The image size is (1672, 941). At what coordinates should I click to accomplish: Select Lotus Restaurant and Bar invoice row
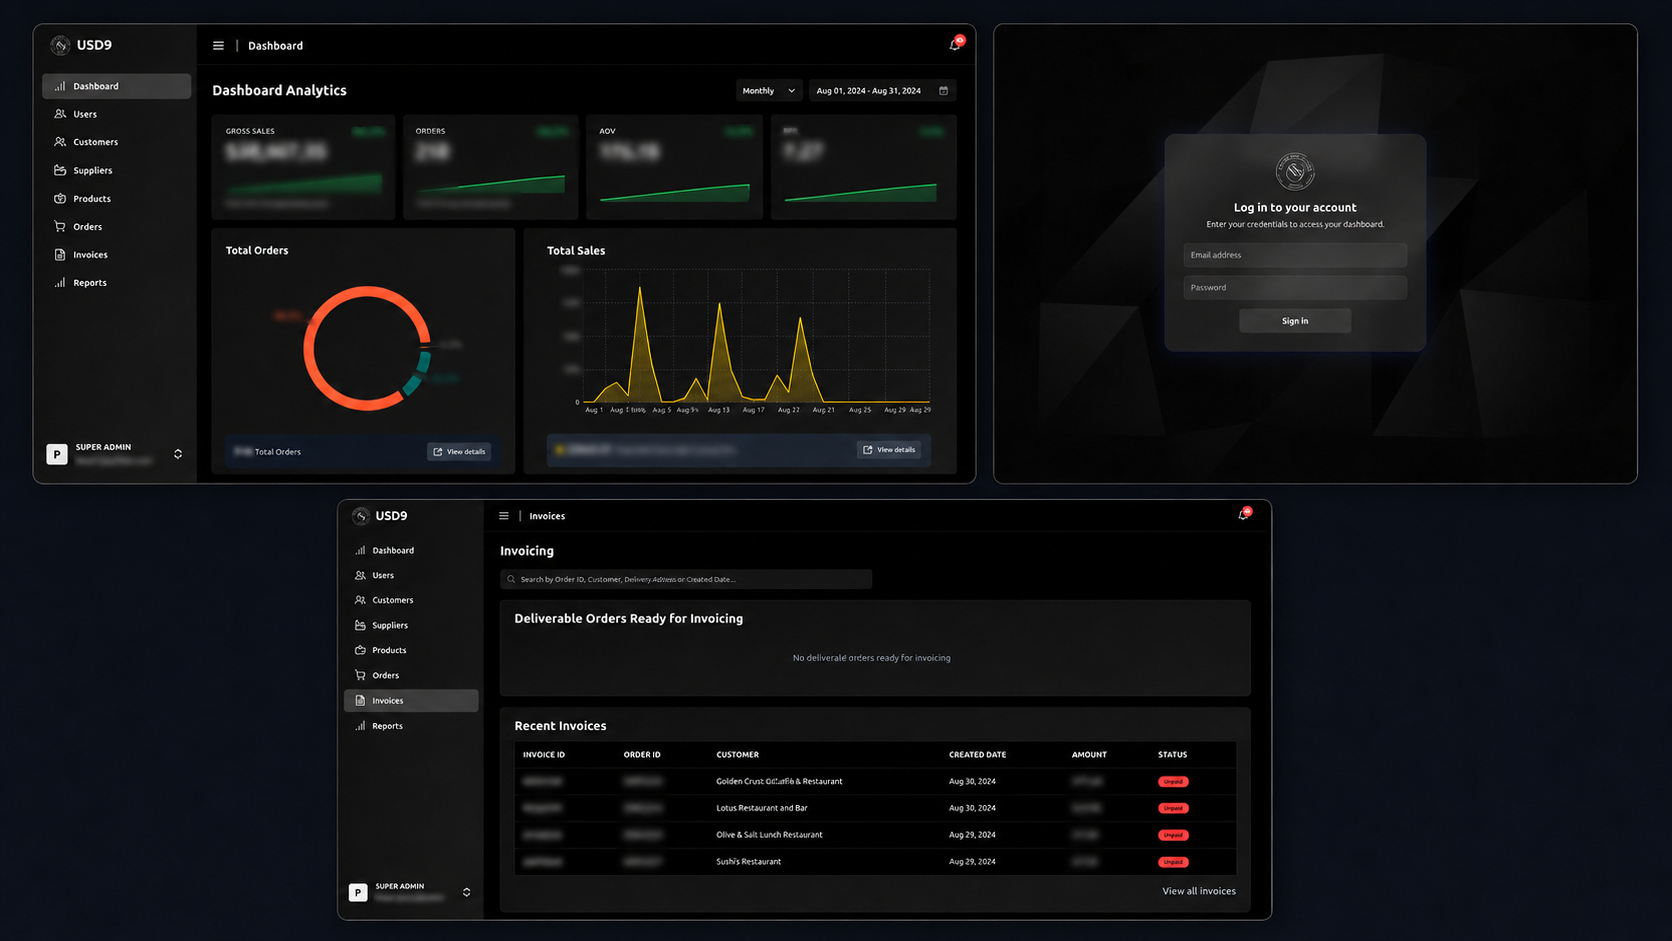[875, 808]
